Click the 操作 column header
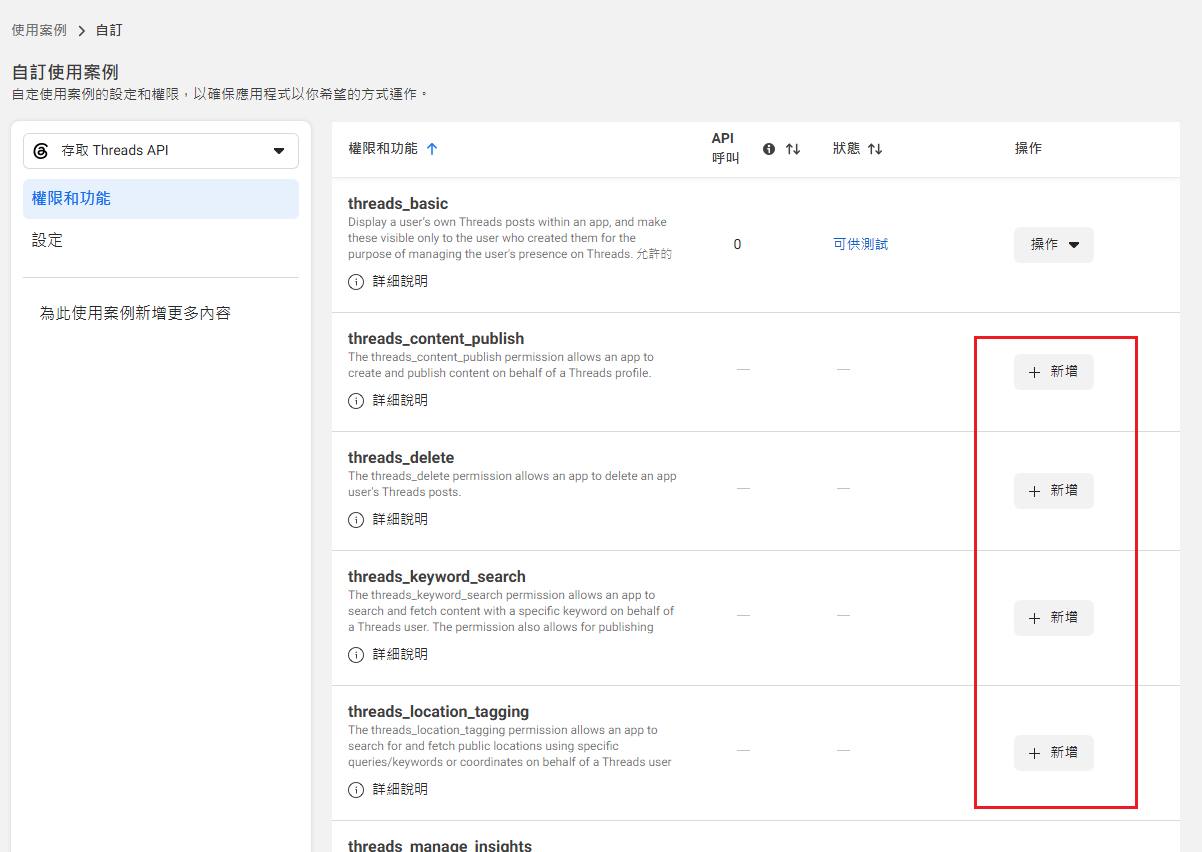This screenshot has height=852, width=1202. pyautogui.click(x=1028, y=148)
